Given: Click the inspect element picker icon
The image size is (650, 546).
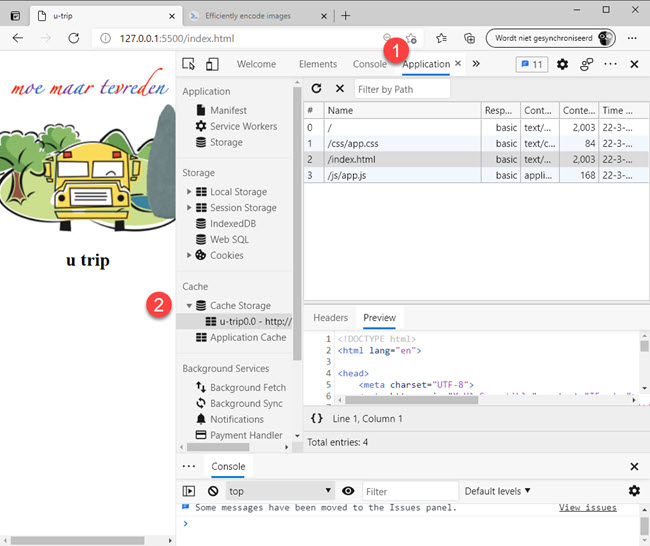Looking at the screenshot, I should pos(189,64).
